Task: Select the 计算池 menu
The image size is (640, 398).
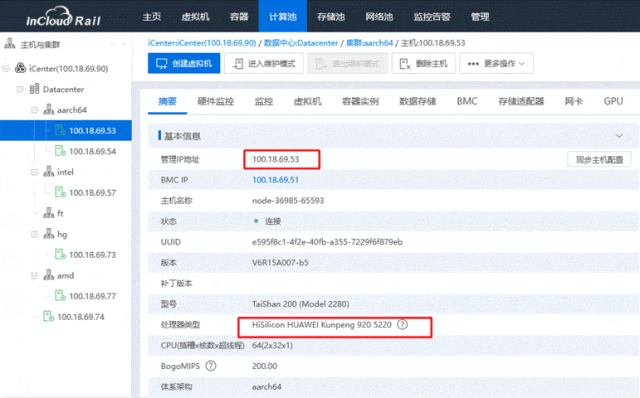Action: coord(283,17)
